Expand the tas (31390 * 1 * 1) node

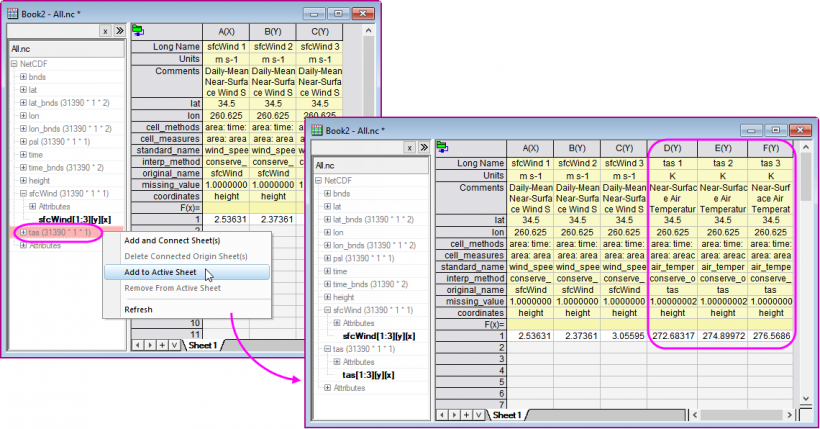pyautogui.click(x=23, y=232)
